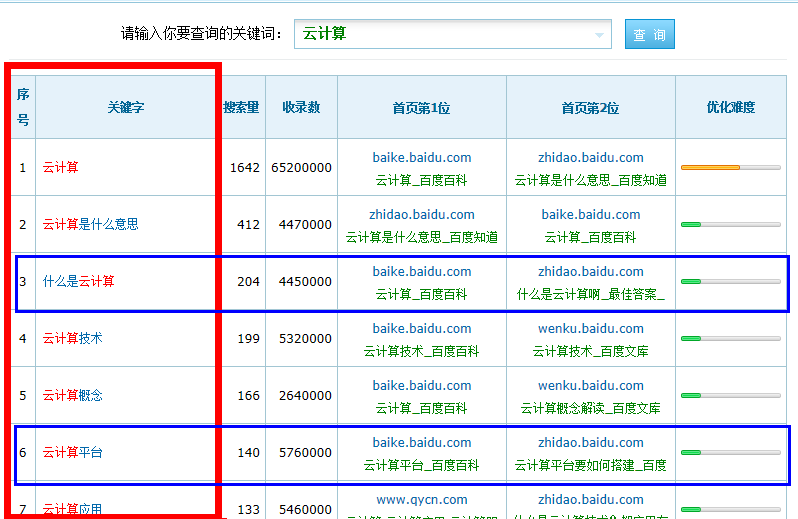The height and width of the screenshot is (519, 798).
Task: Click the 首页第1位 column header
Action: [421, 107]
